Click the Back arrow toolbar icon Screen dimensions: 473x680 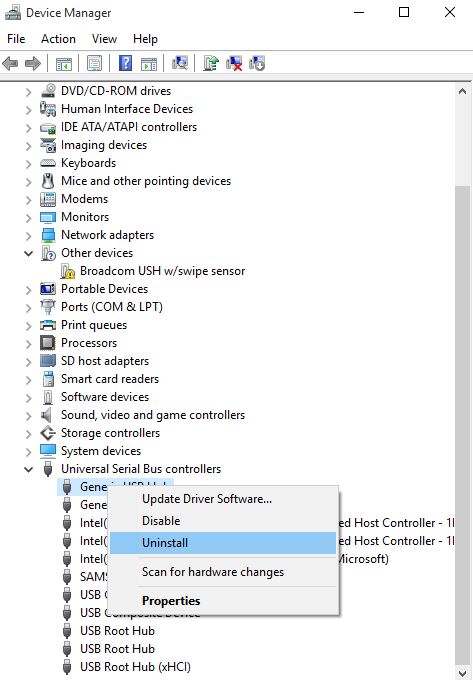10,64
